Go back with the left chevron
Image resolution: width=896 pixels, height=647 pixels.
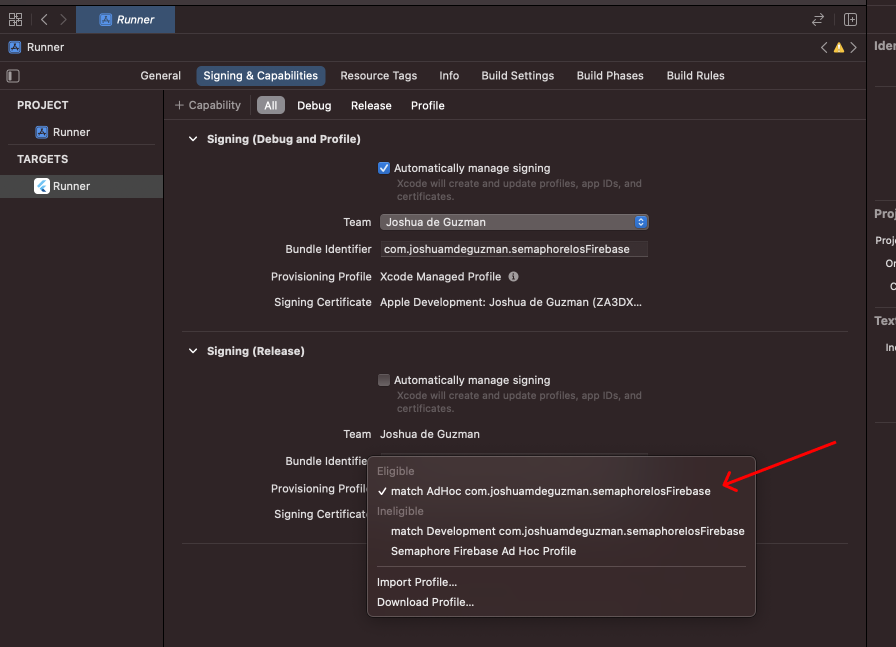point(44,19)
